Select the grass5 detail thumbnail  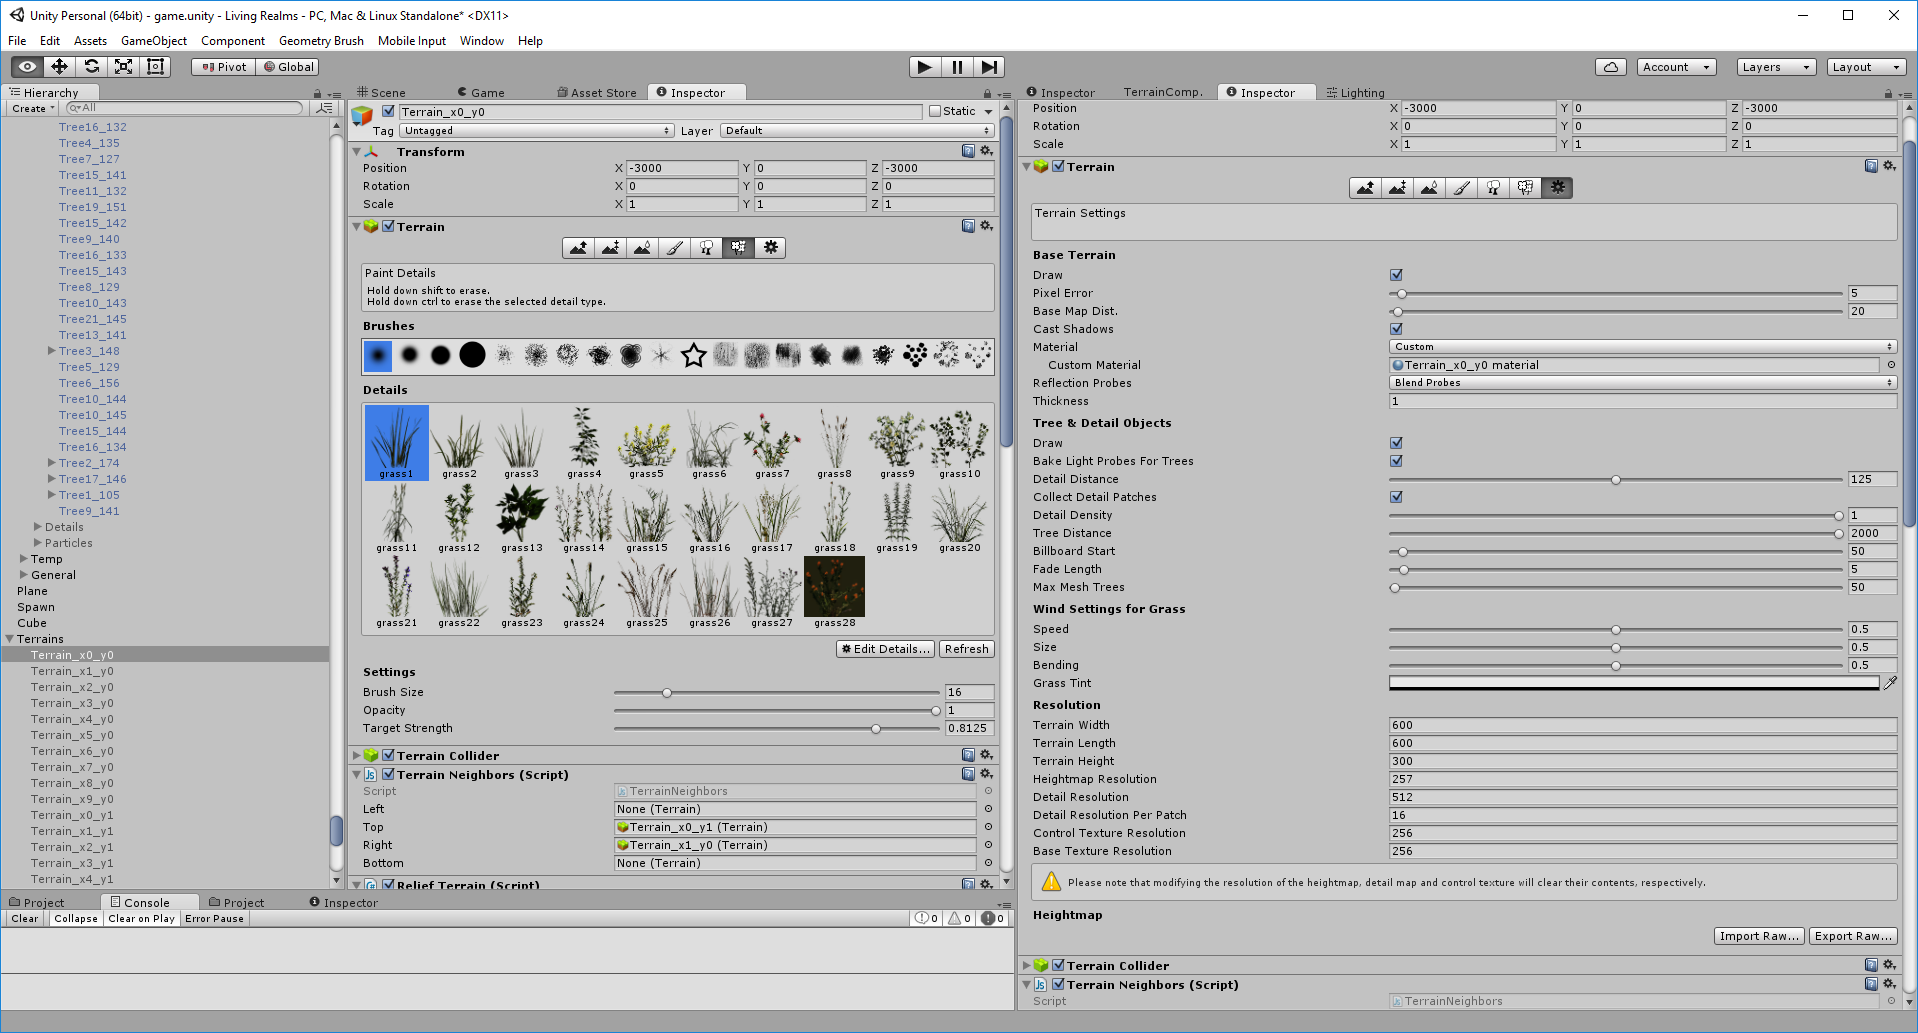tap(646, 443)
